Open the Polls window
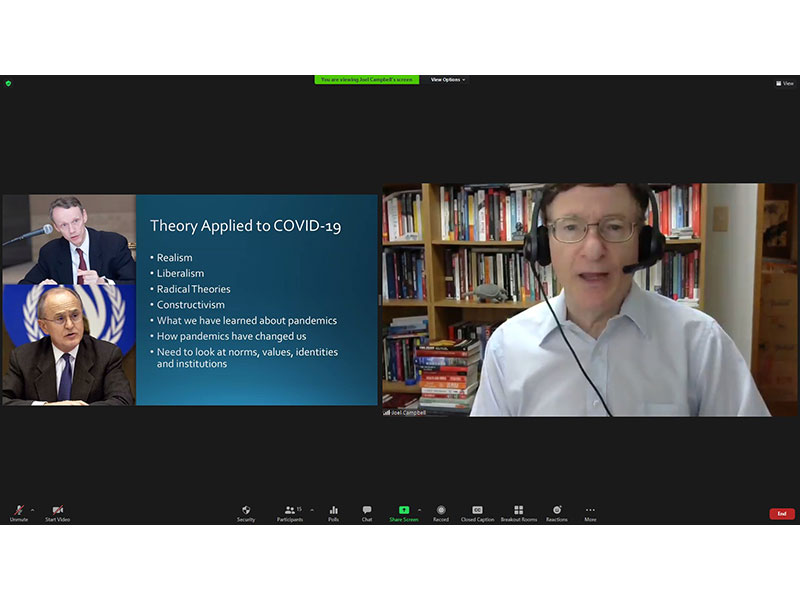 (x=333, y=511)
